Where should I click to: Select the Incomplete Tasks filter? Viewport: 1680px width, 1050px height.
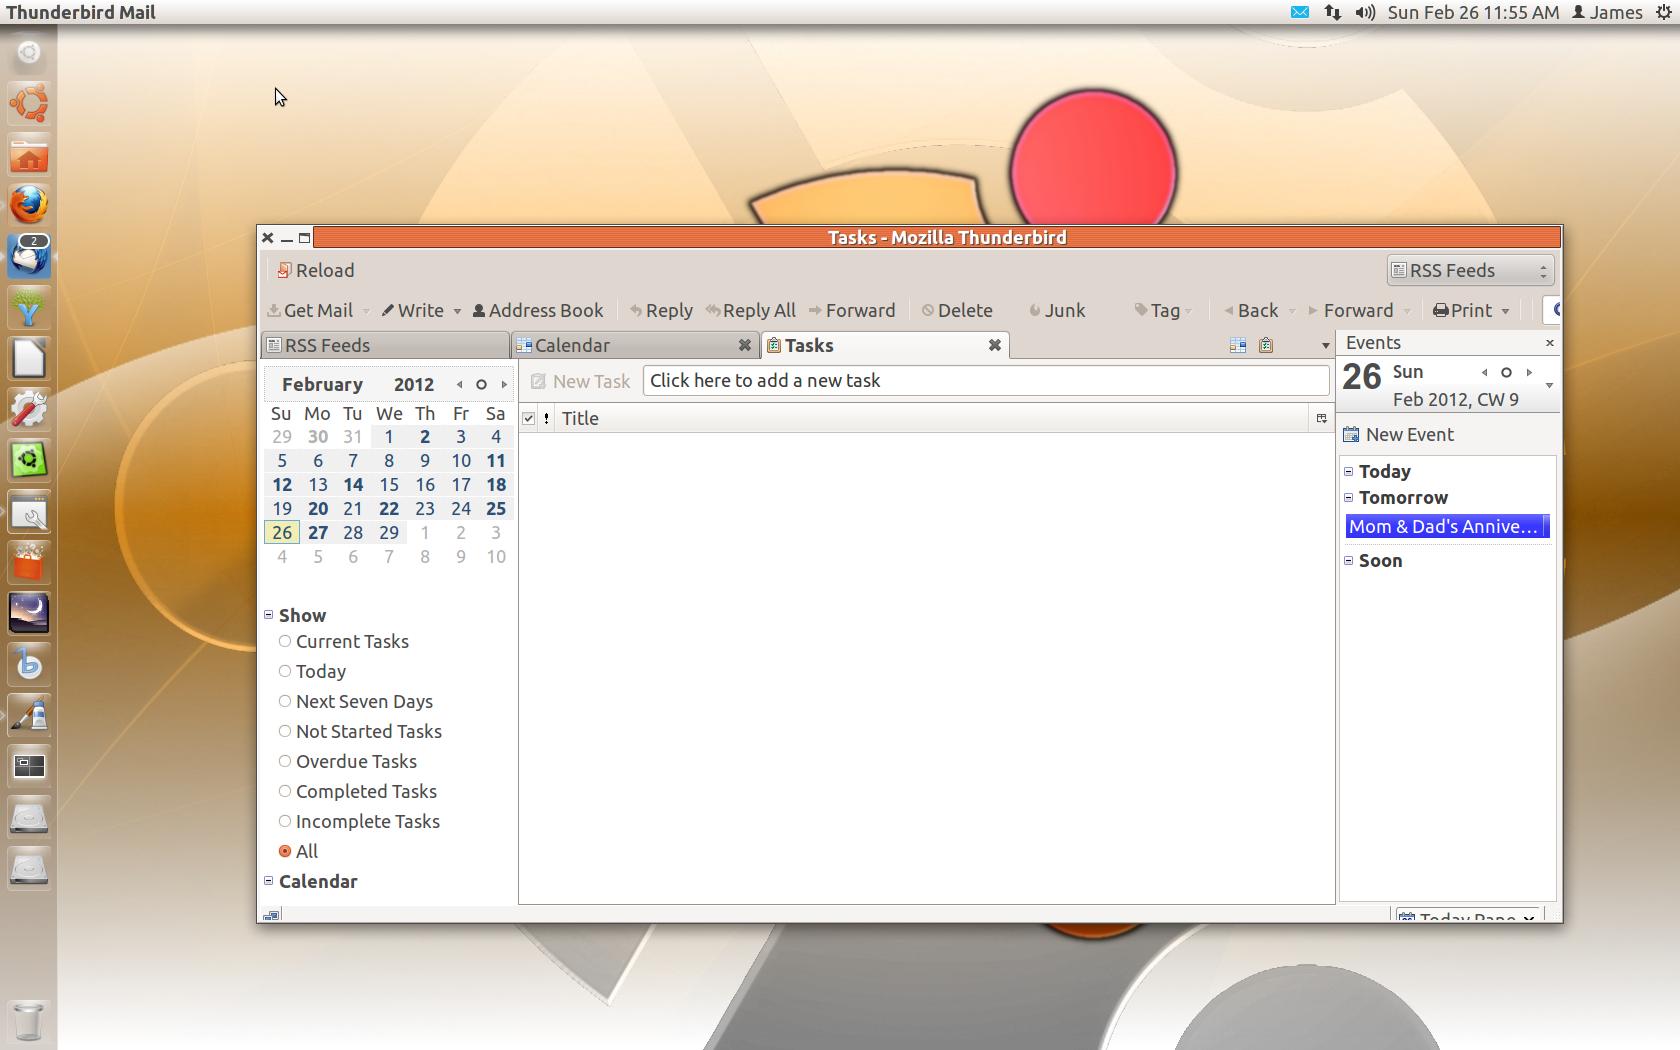pos(359,822)
